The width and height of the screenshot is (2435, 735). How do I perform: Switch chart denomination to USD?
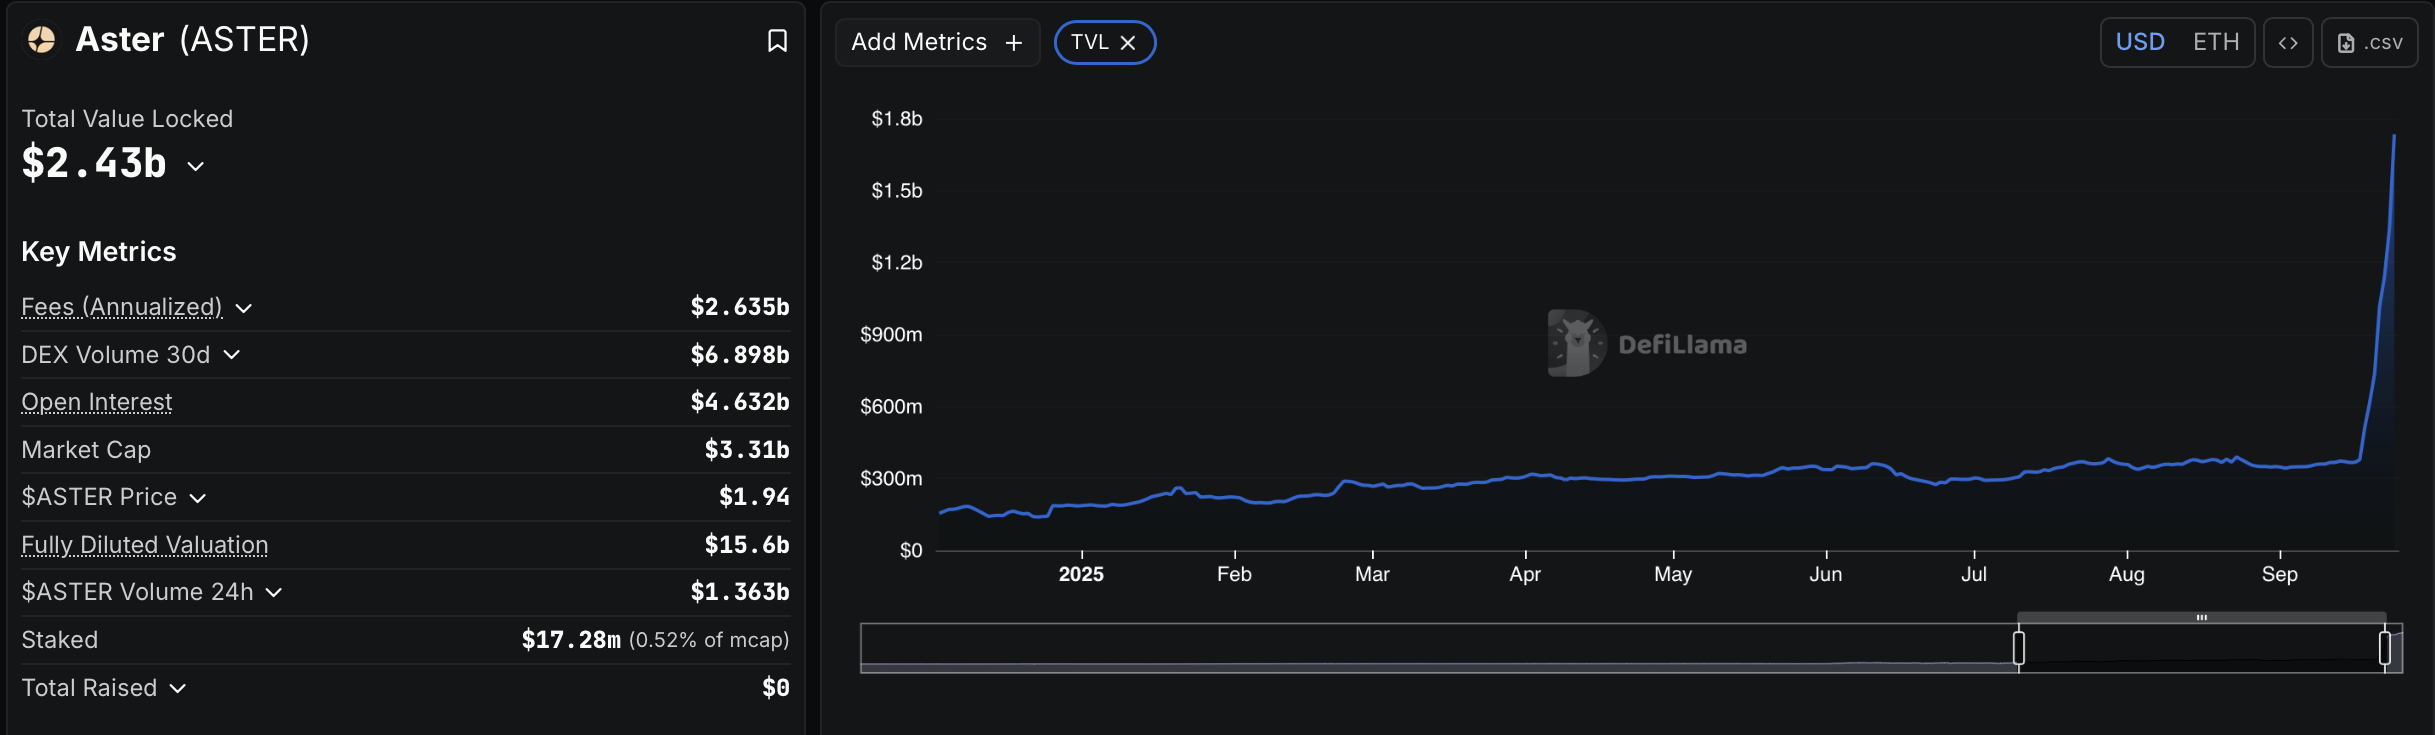(x=2140, y=42)
